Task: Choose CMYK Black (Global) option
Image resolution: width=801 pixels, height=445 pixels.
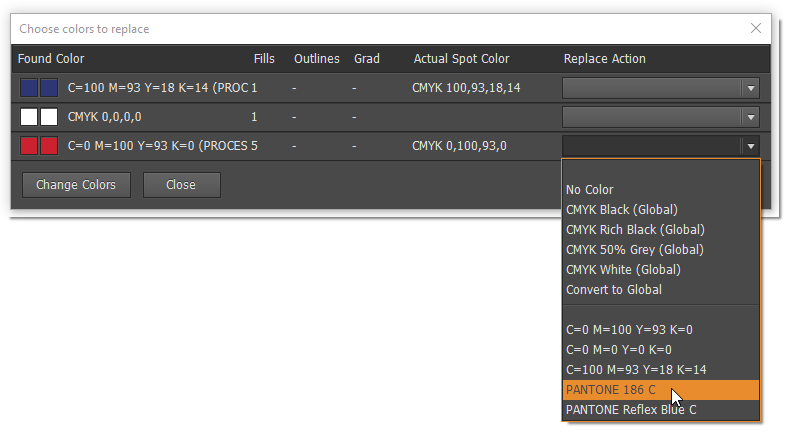Action: coord(621,209)
